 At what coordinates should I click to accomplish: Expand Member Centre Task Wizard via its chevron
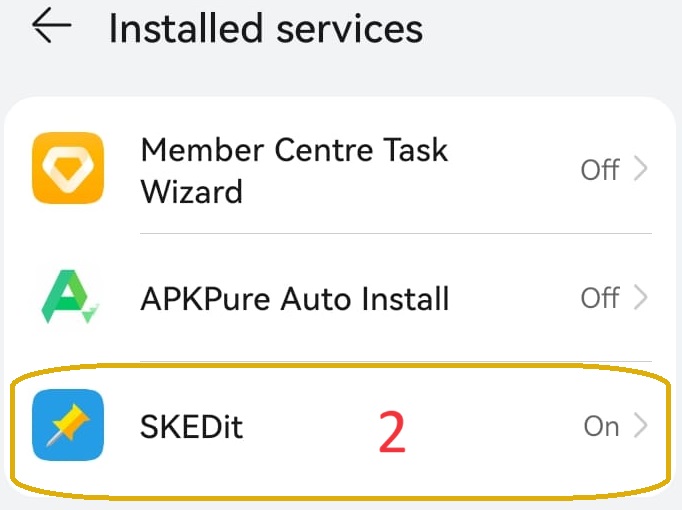pos(641,169)
